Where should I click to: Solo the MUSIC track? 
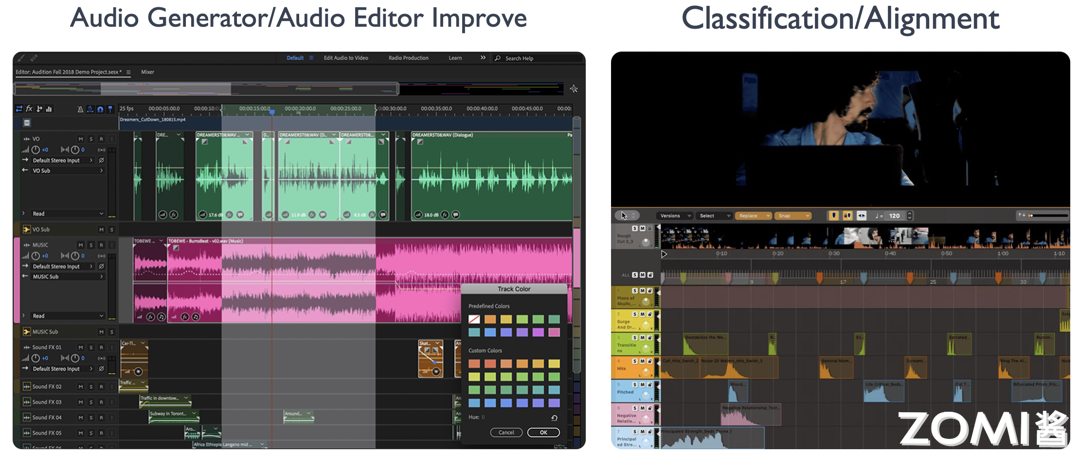tap(91, 245)
